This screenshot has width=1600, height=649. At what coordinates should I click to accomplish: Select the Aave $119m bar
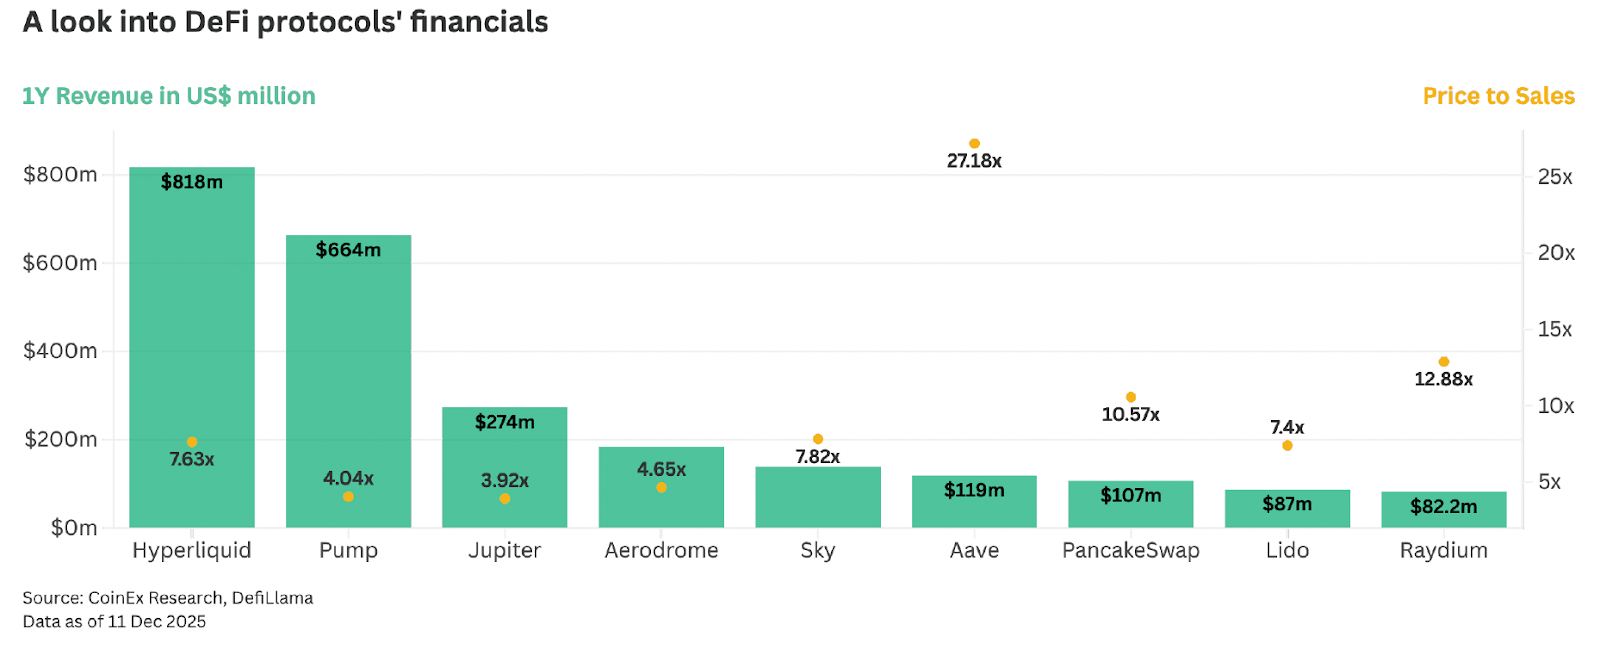pos(974,501)
